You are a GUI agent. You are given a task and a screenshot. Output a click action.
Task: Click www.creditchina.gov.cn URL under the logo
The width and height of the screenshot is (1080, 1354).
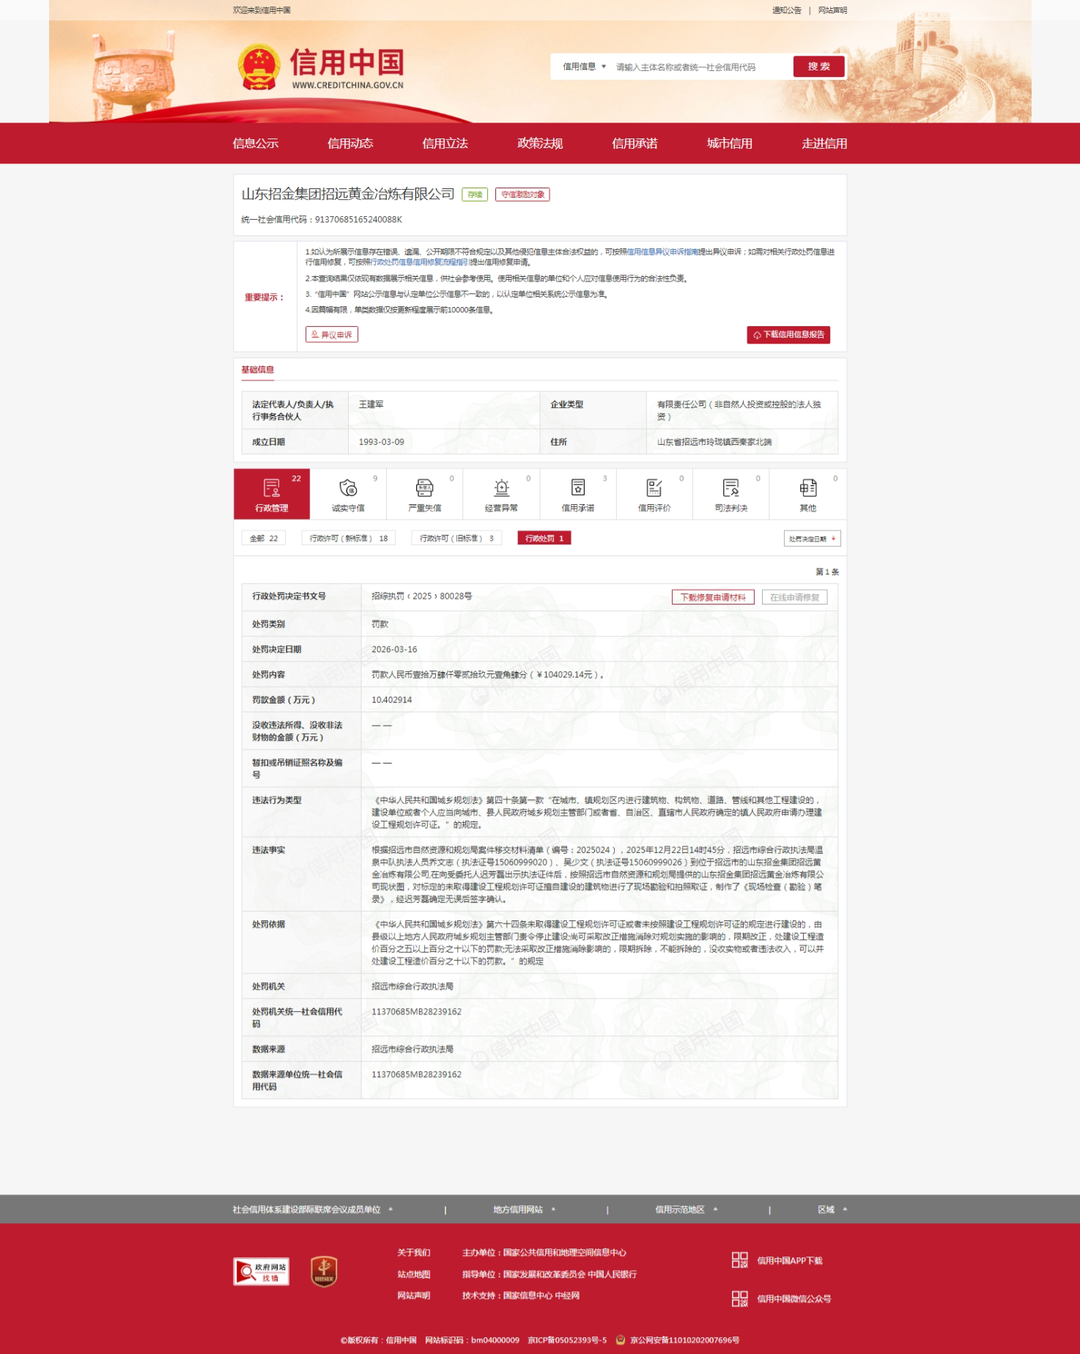click(x=348, y=85)
